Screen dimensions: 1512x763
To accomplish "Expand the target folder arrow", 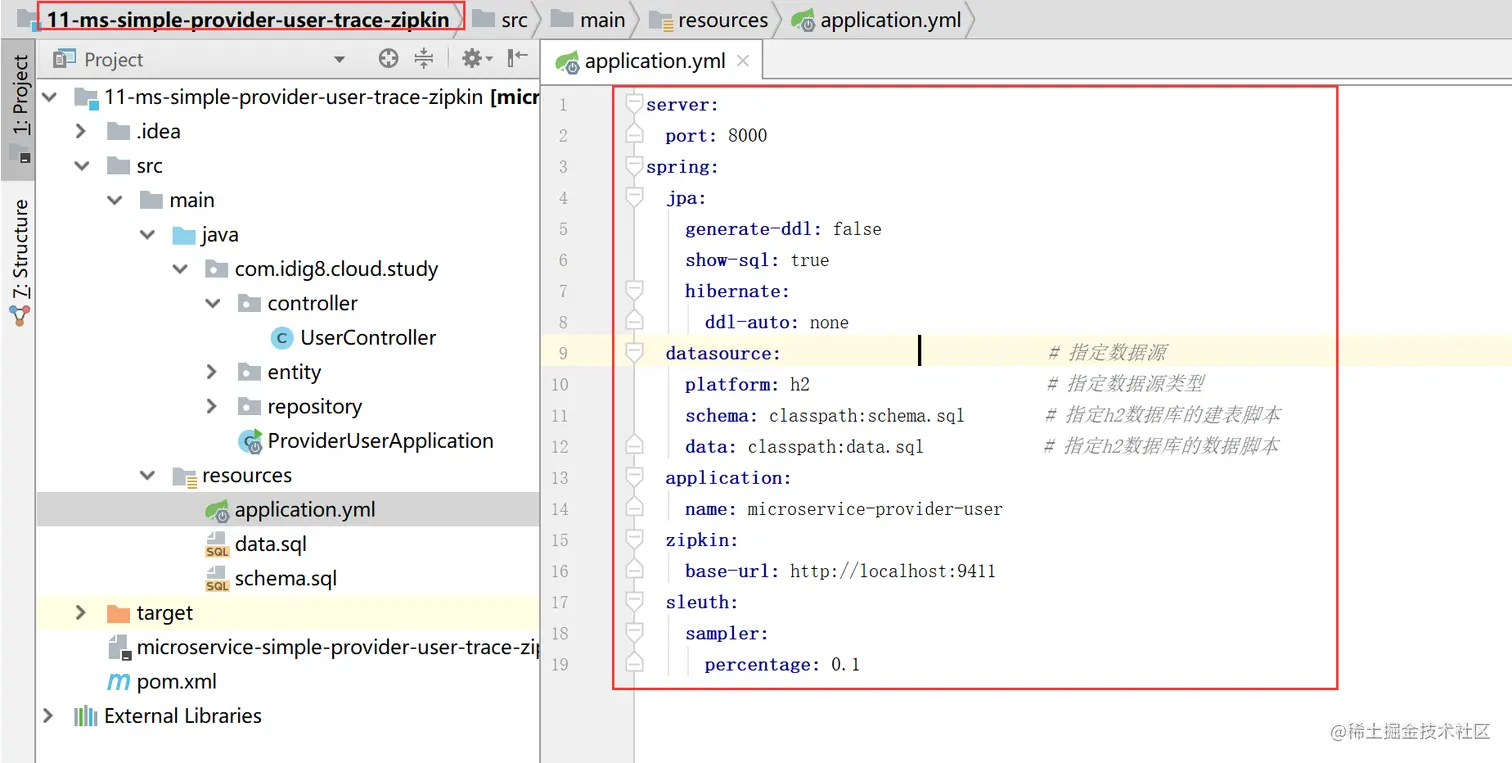I will (82, 613).
